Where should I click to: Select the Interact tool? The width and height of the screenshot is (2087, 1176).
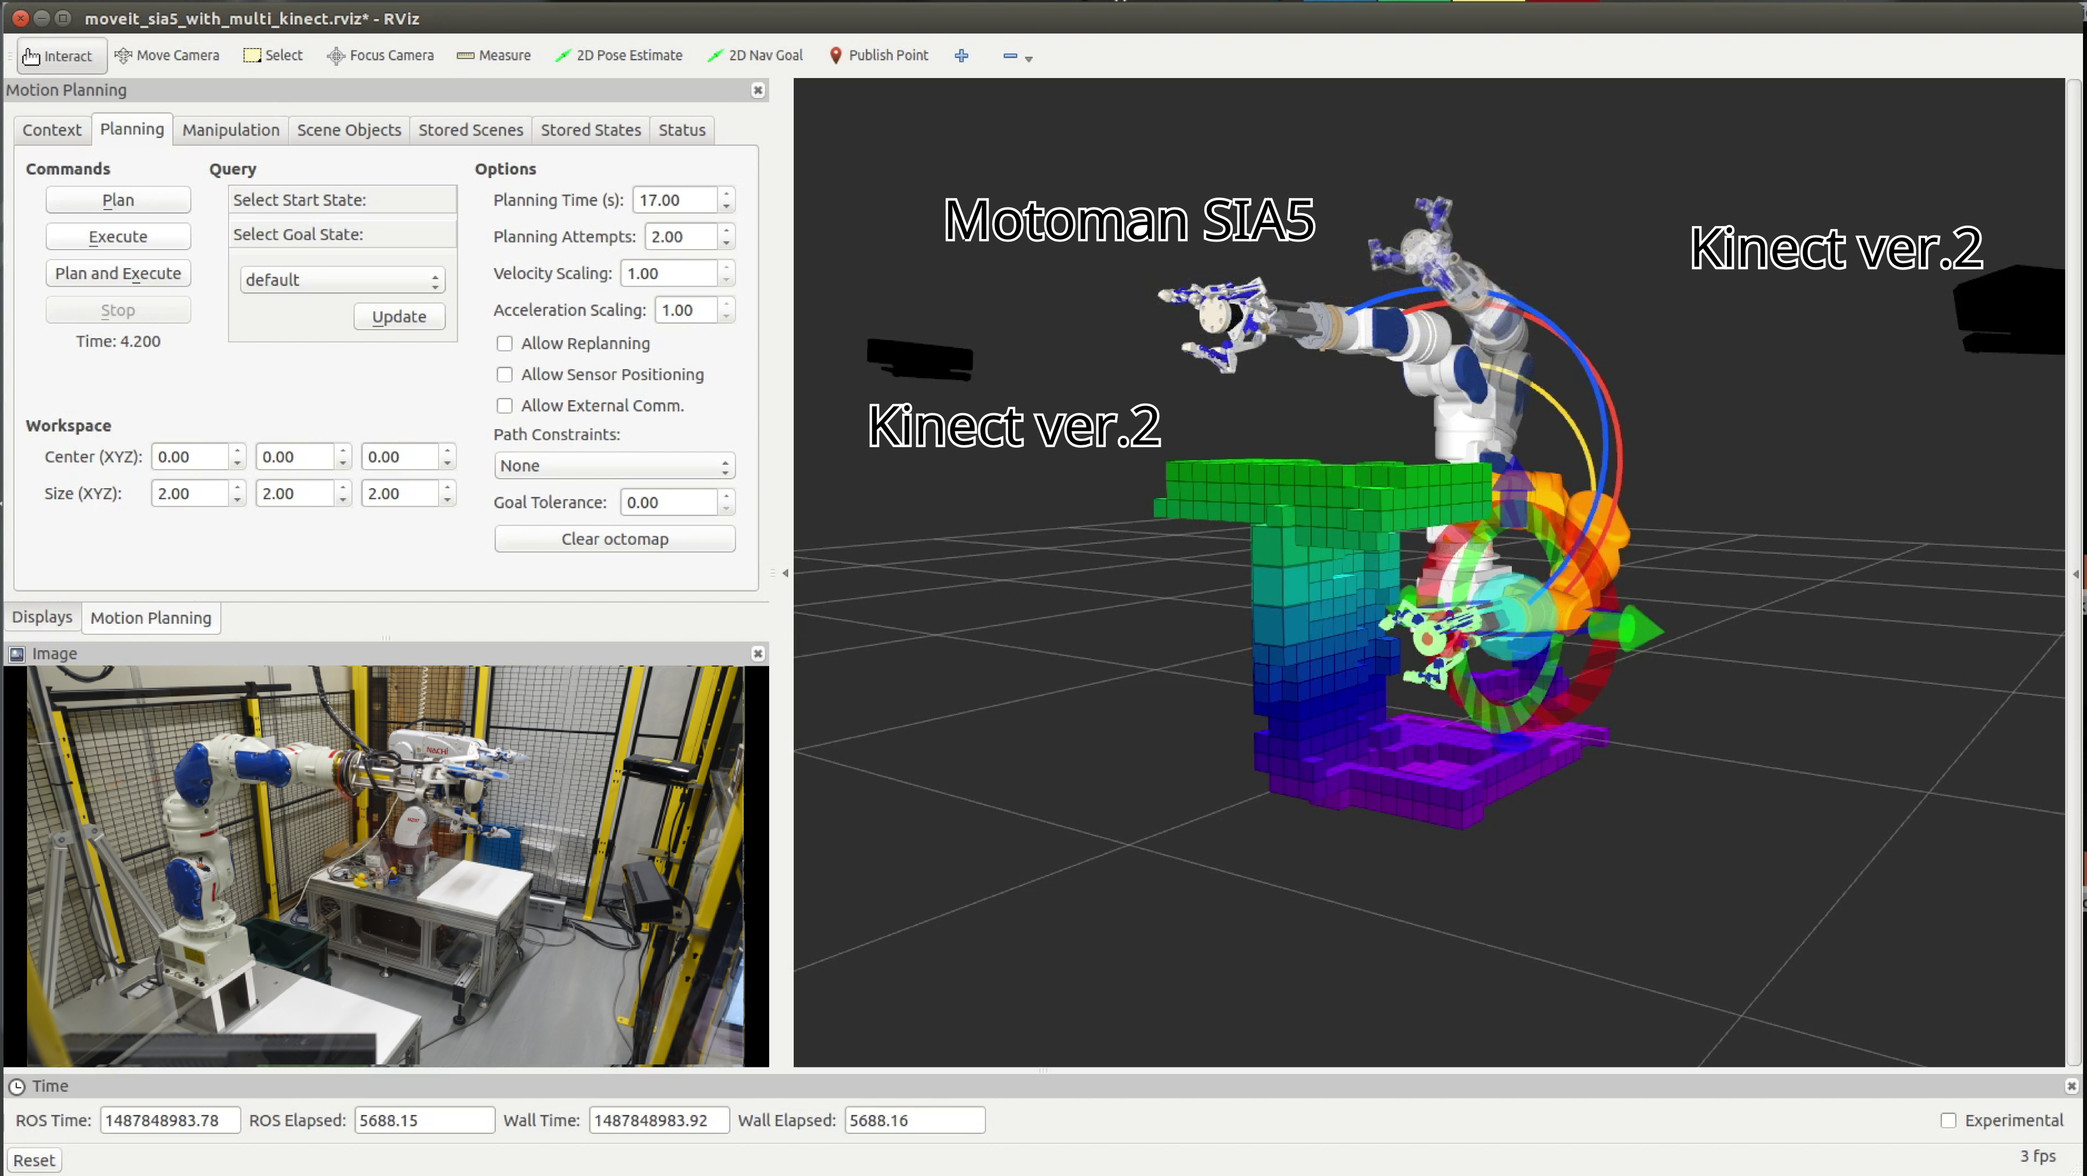point(61,56)
